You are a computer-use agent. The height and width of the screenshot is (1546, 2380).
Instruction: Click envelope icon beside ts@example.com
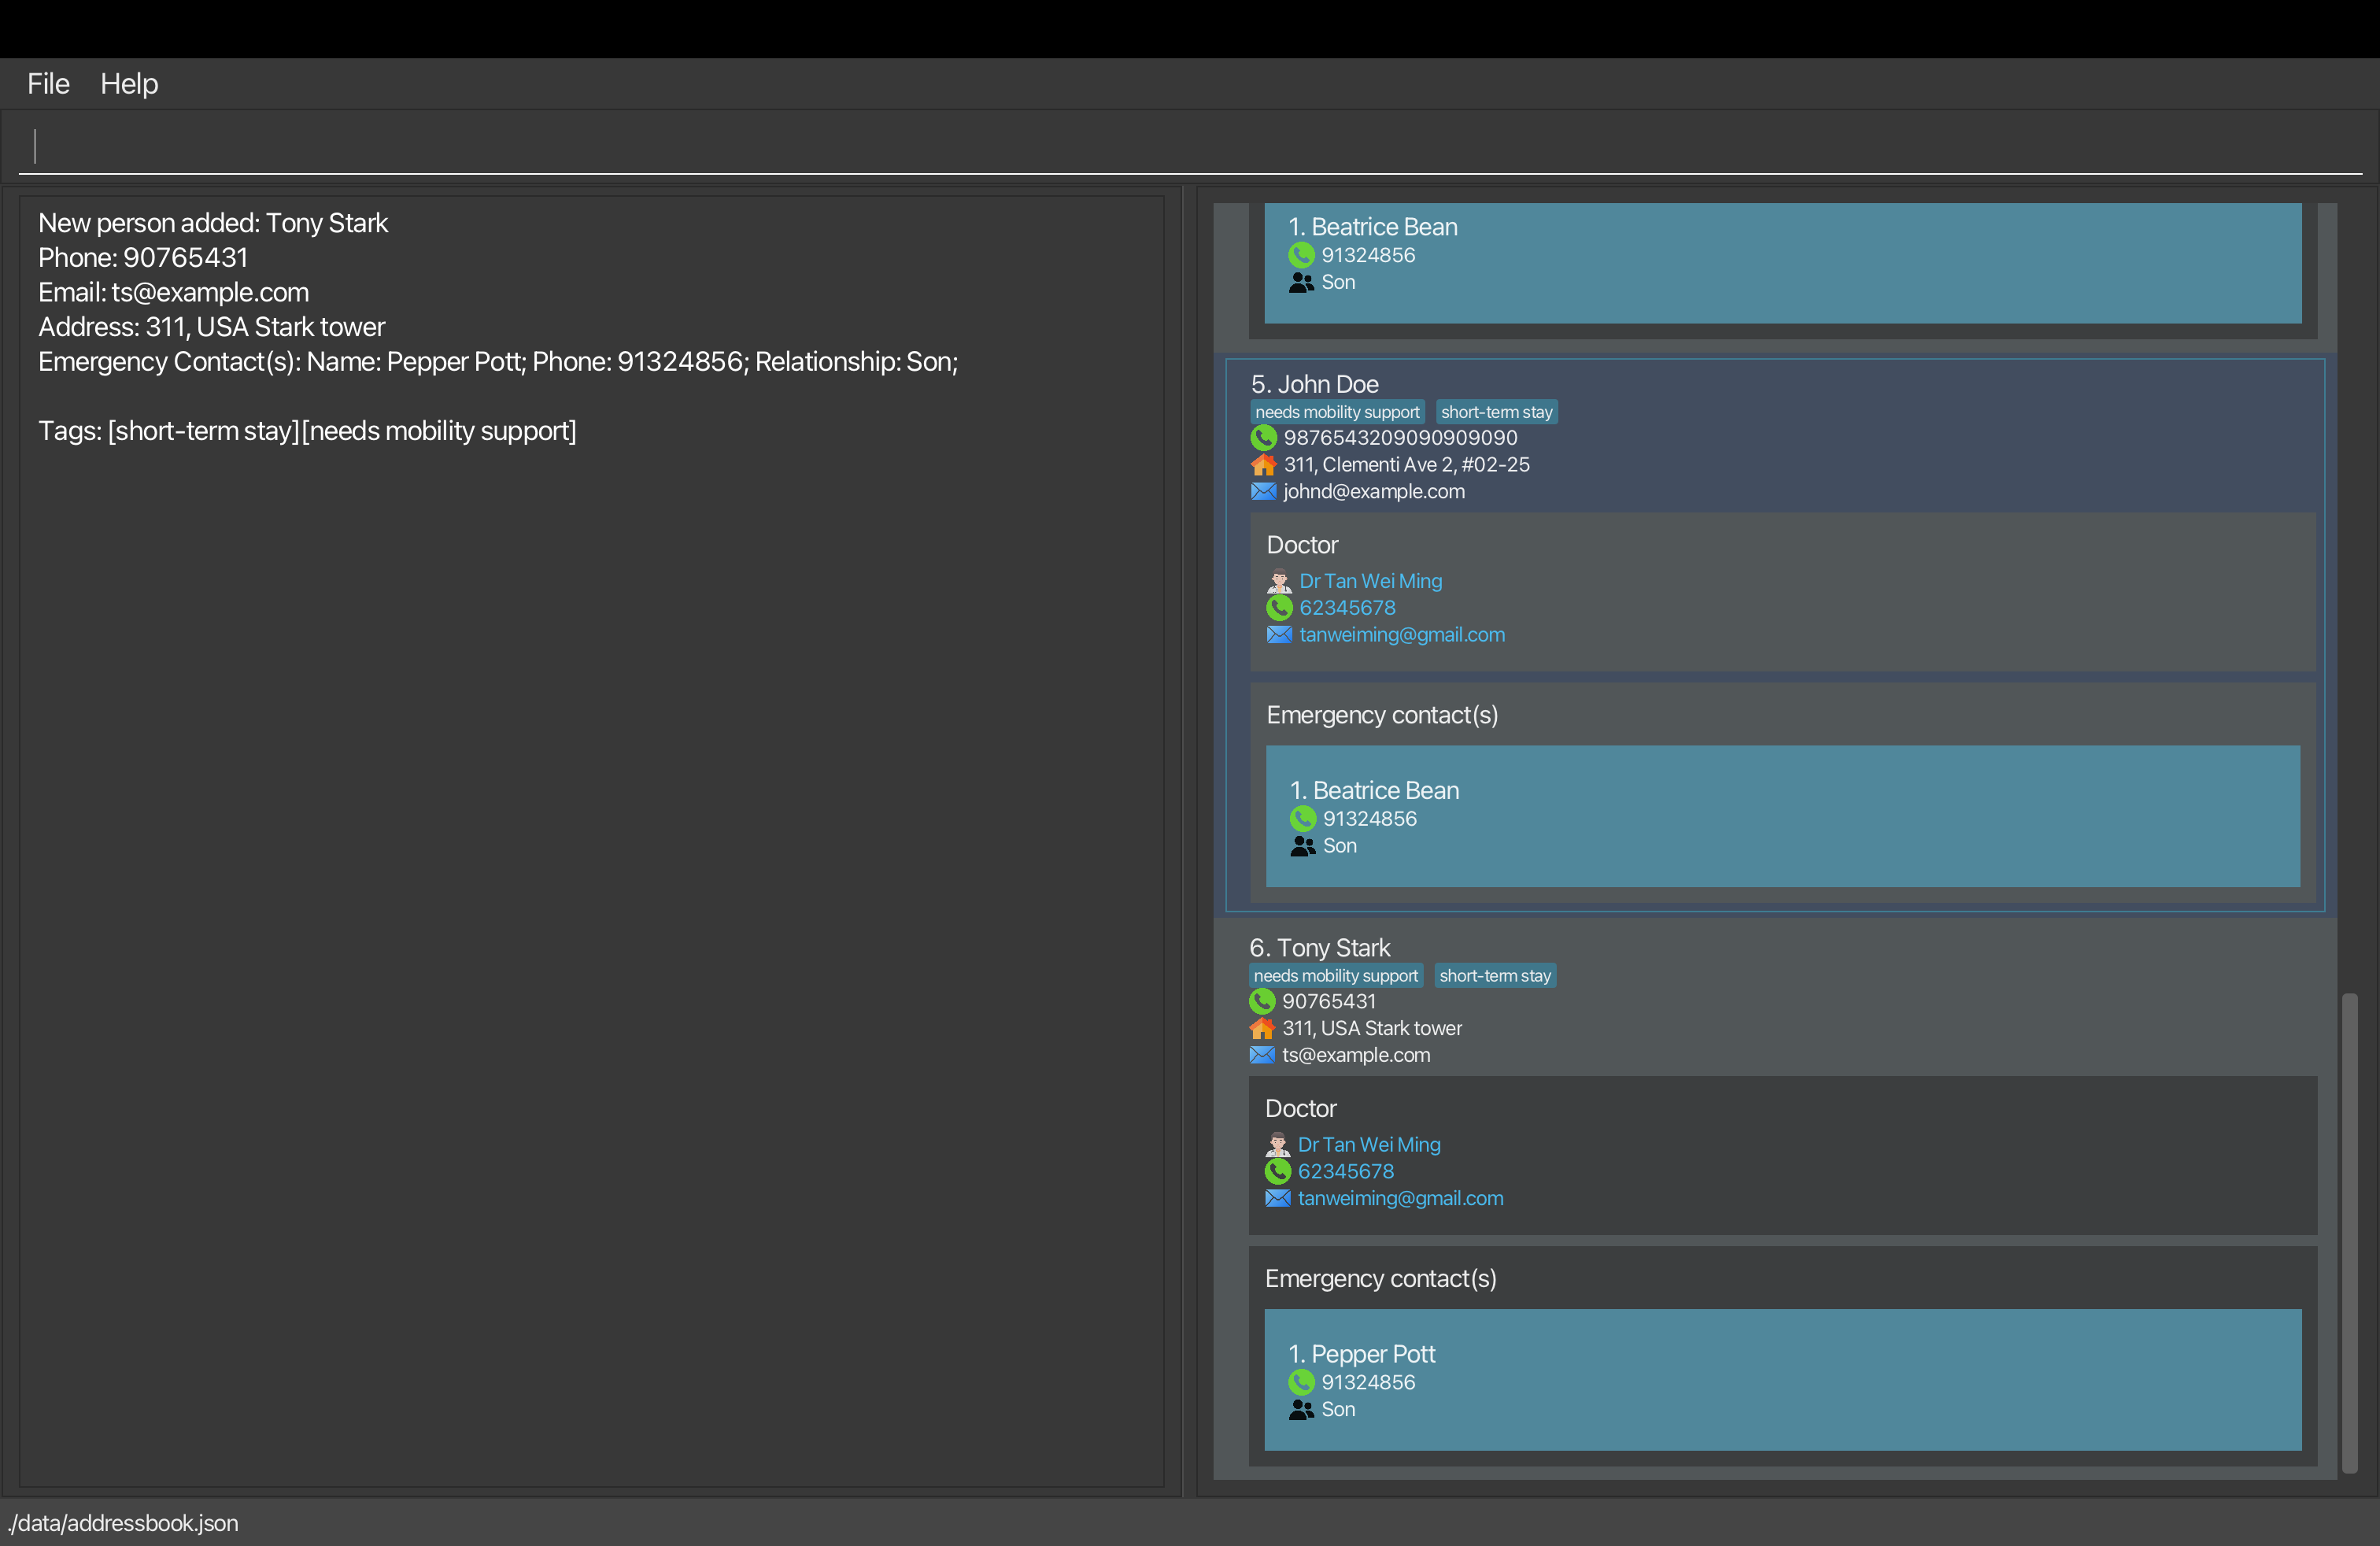(1262, 1055)
